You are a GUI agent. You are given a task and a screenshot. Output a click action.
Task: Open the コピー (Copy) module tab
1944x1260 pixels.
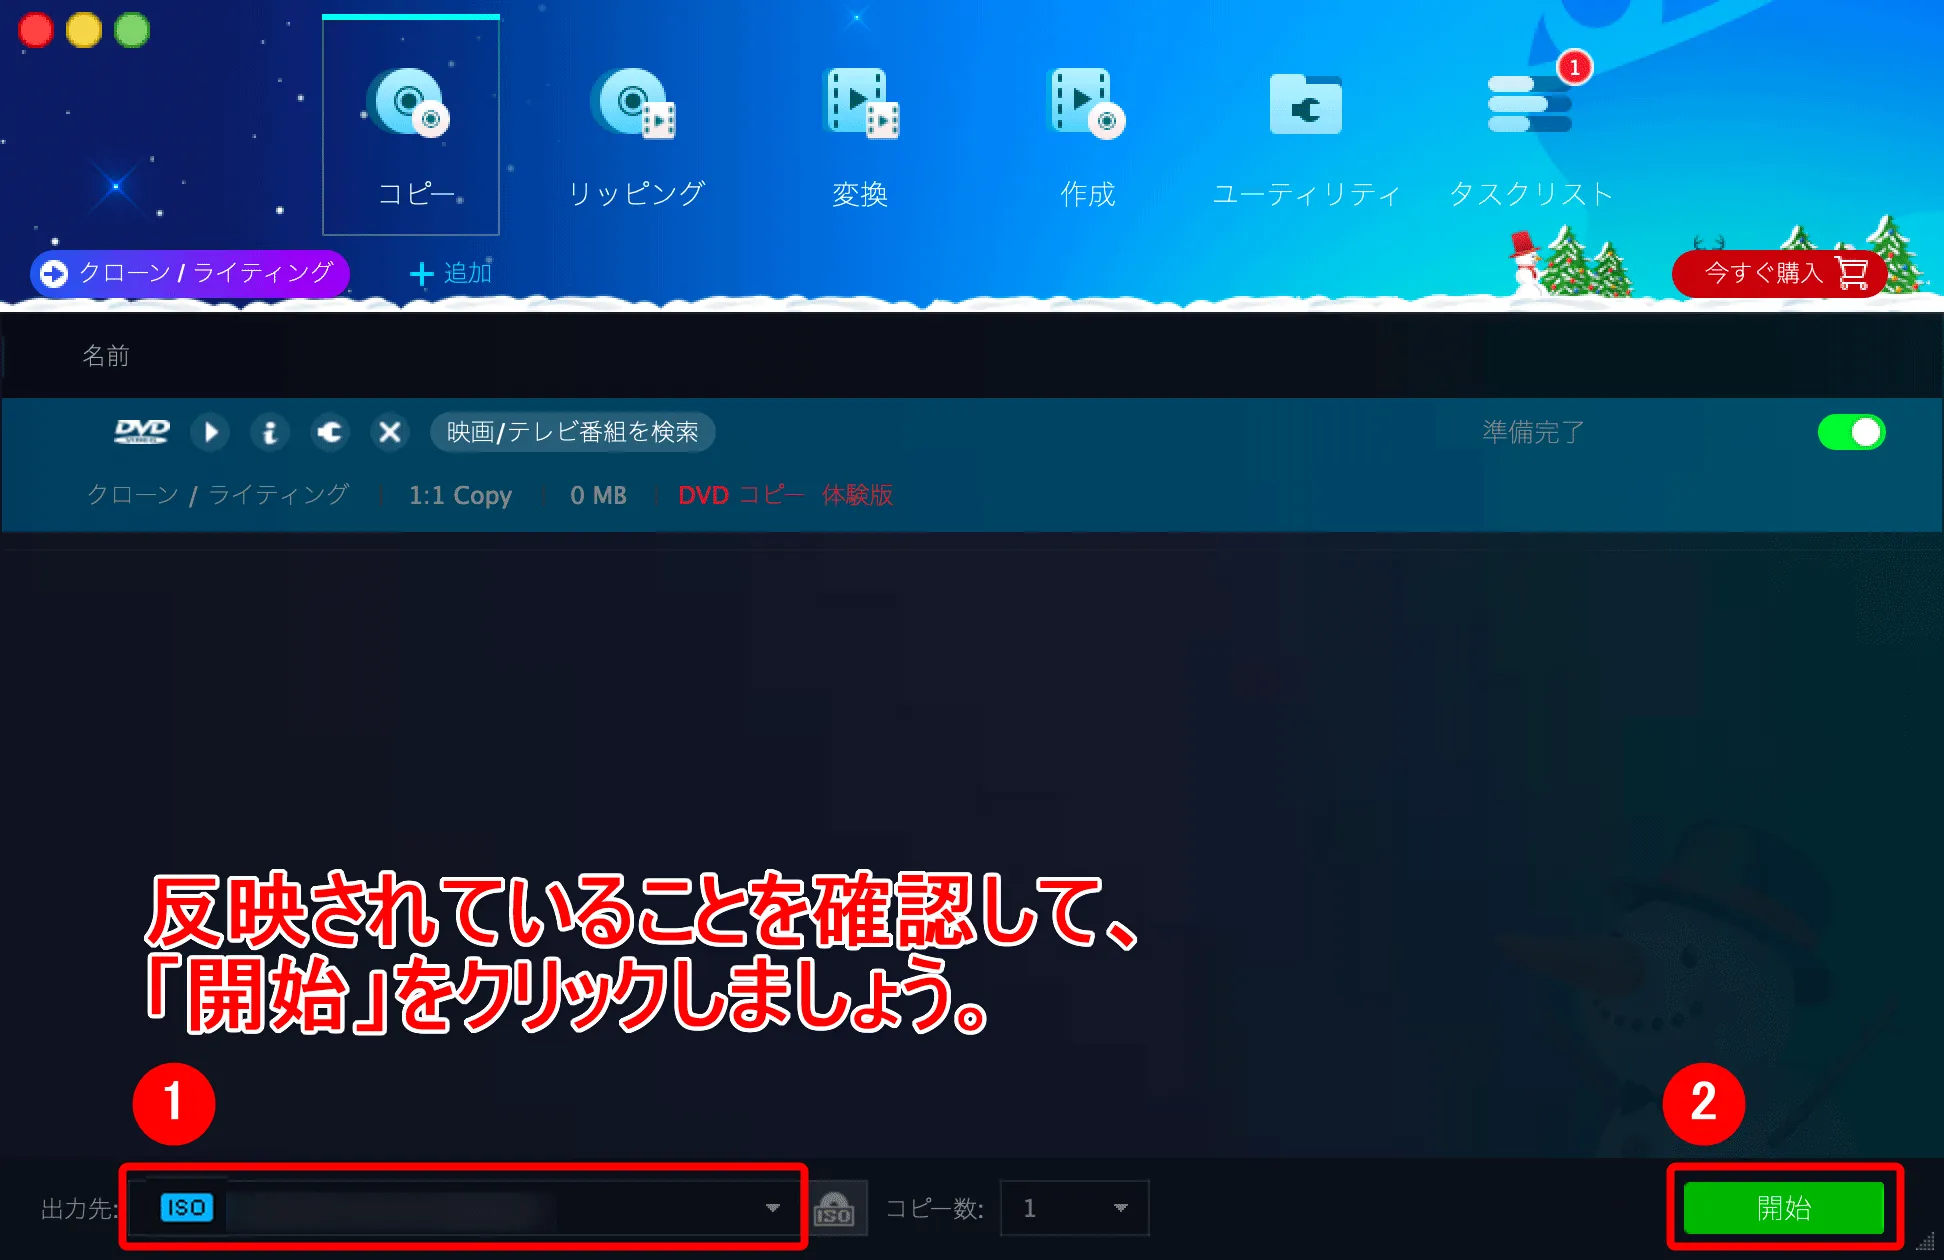pos(410,126)
